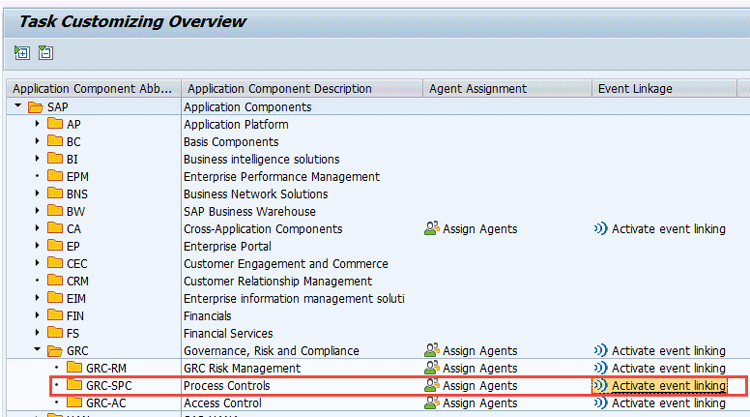
Task: Select the GRC-AC tree item
Action: pyautogui.click(x=106, y=403)
